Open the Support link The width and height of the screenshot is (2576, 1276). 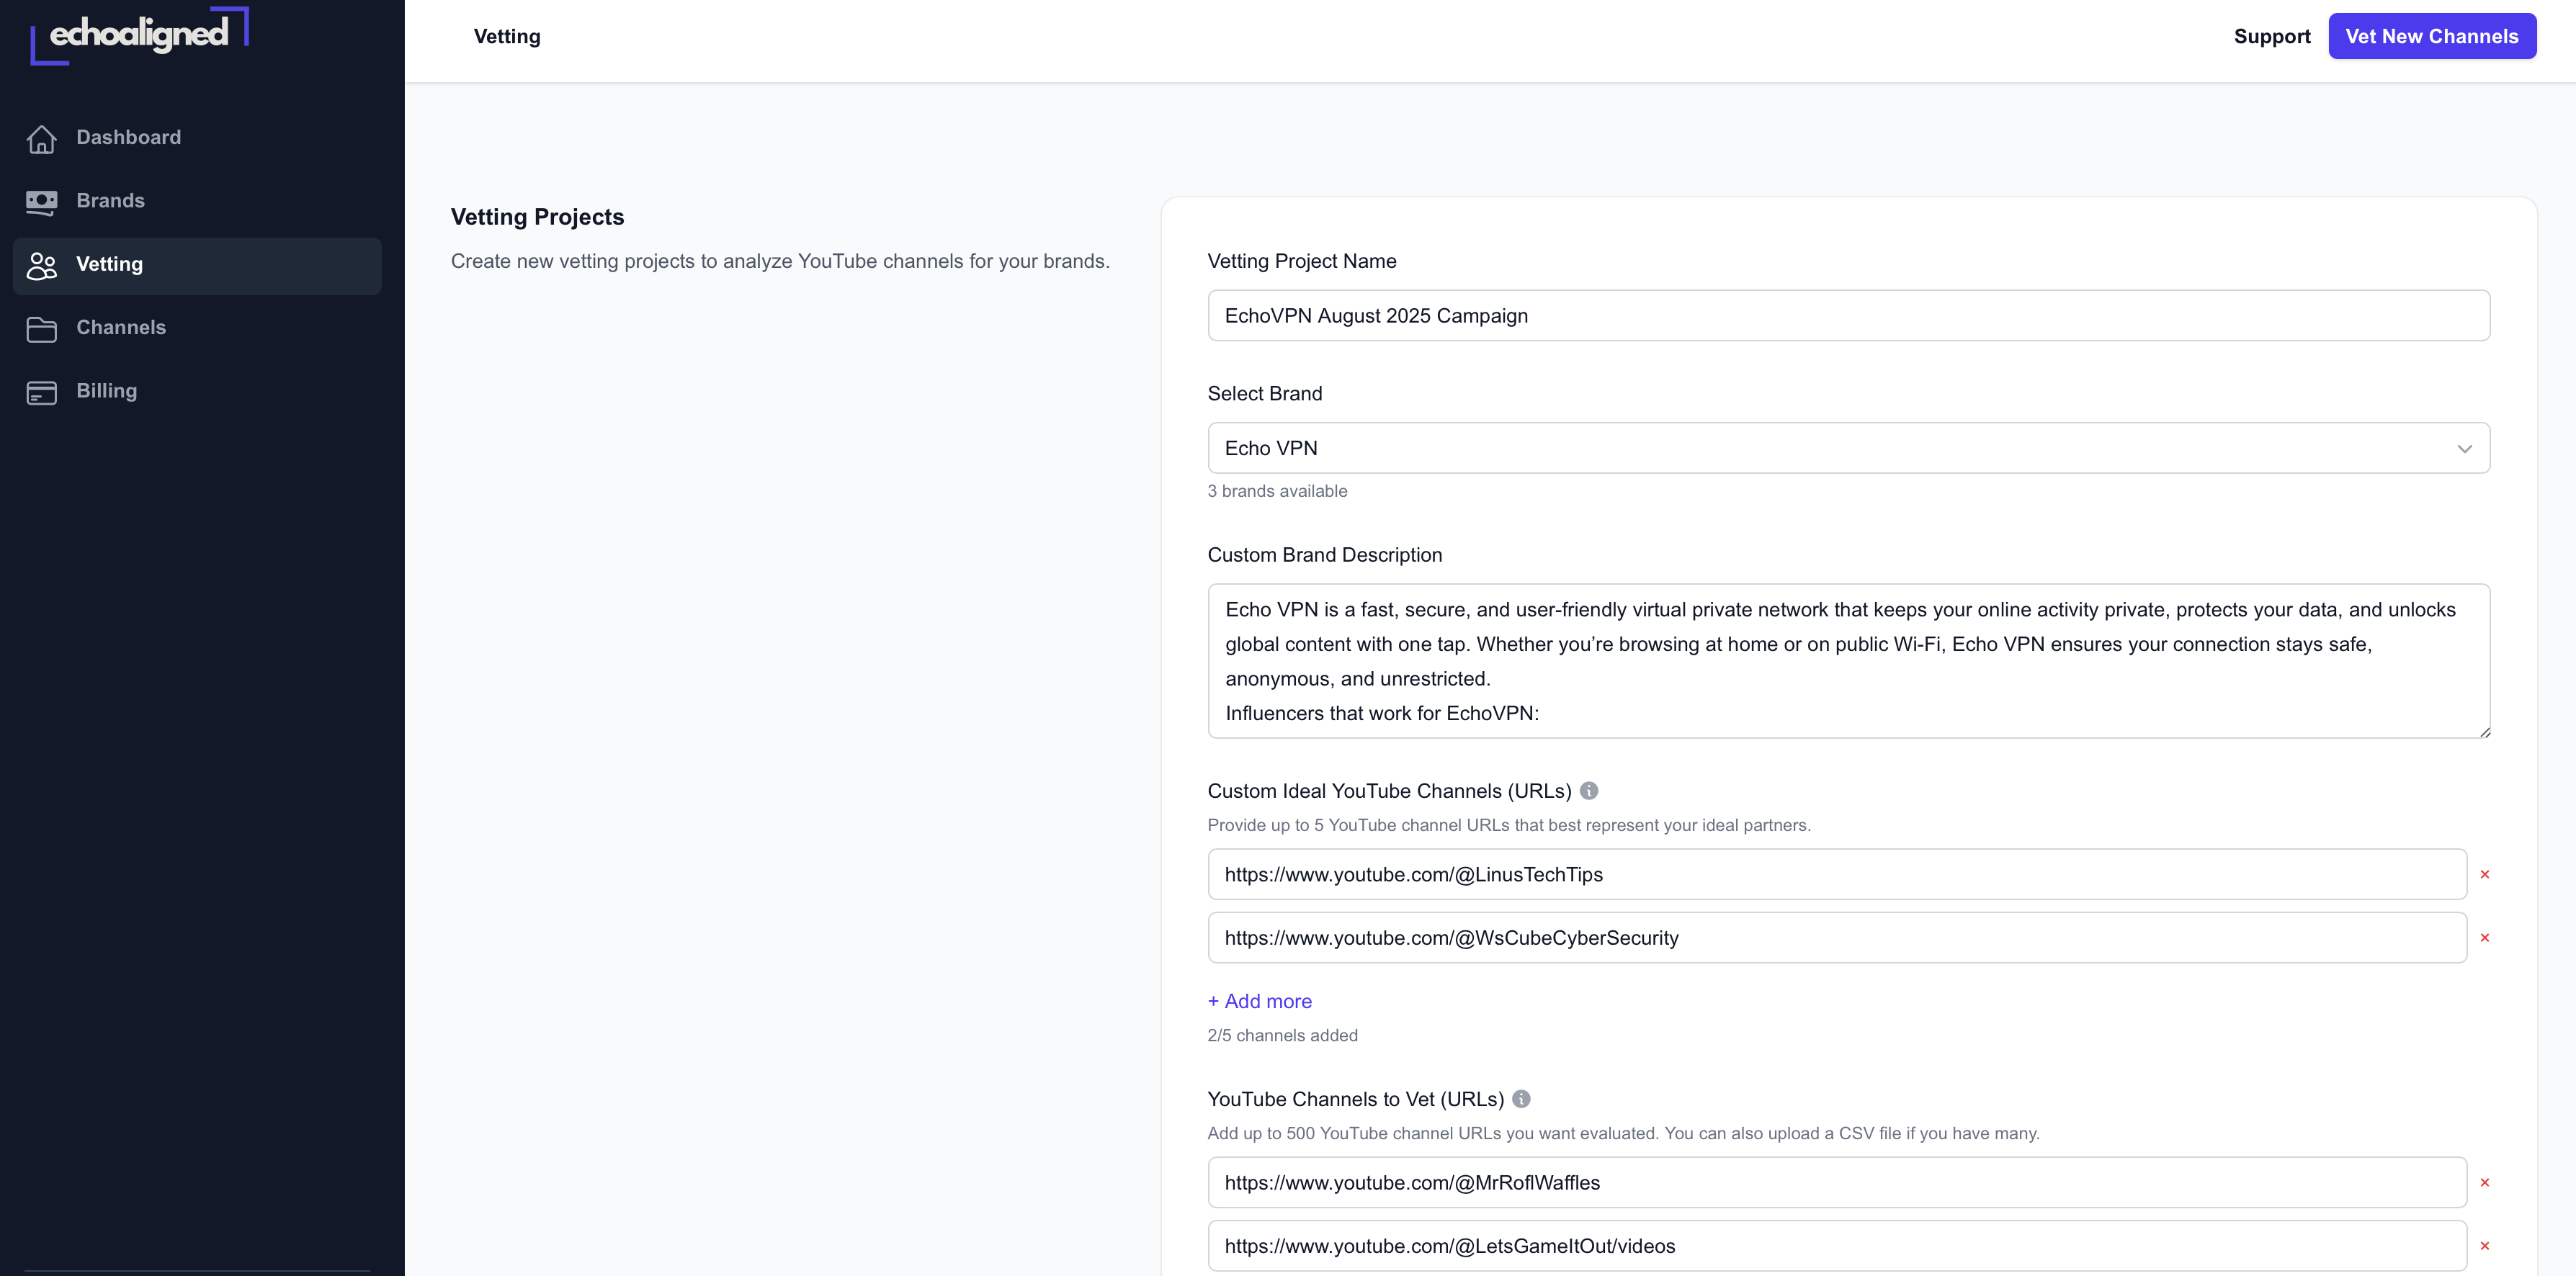pos(2272,36)
